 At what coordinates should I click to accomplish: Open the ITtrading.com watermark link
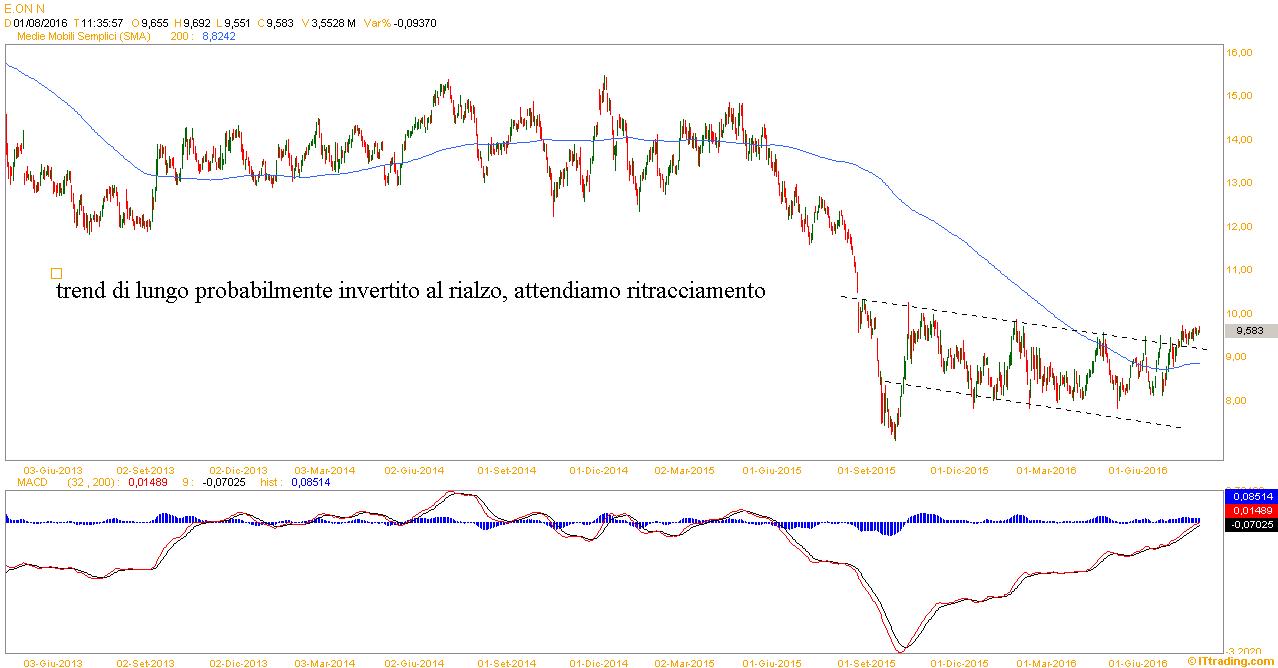coord(1231,661)
